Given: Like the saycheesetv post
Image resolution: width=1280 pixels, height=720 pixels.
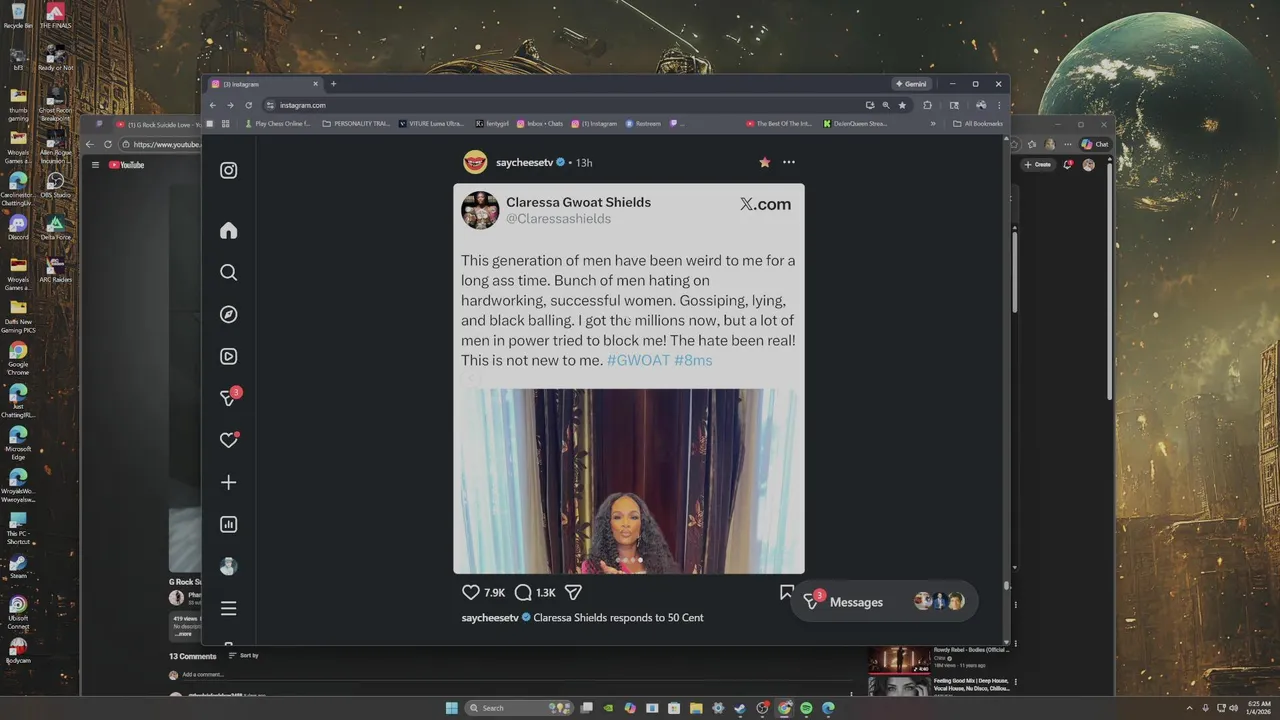Looking at the screenshot, I should pyautogui.click(x=471, y=592).
